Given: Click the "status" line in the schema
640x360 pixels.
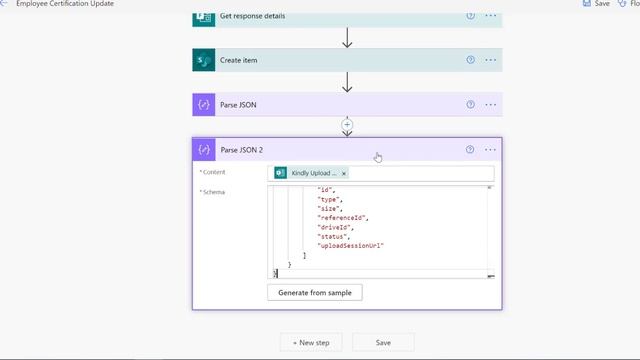Looking at the screenshot, I should (x=333, y=237).
